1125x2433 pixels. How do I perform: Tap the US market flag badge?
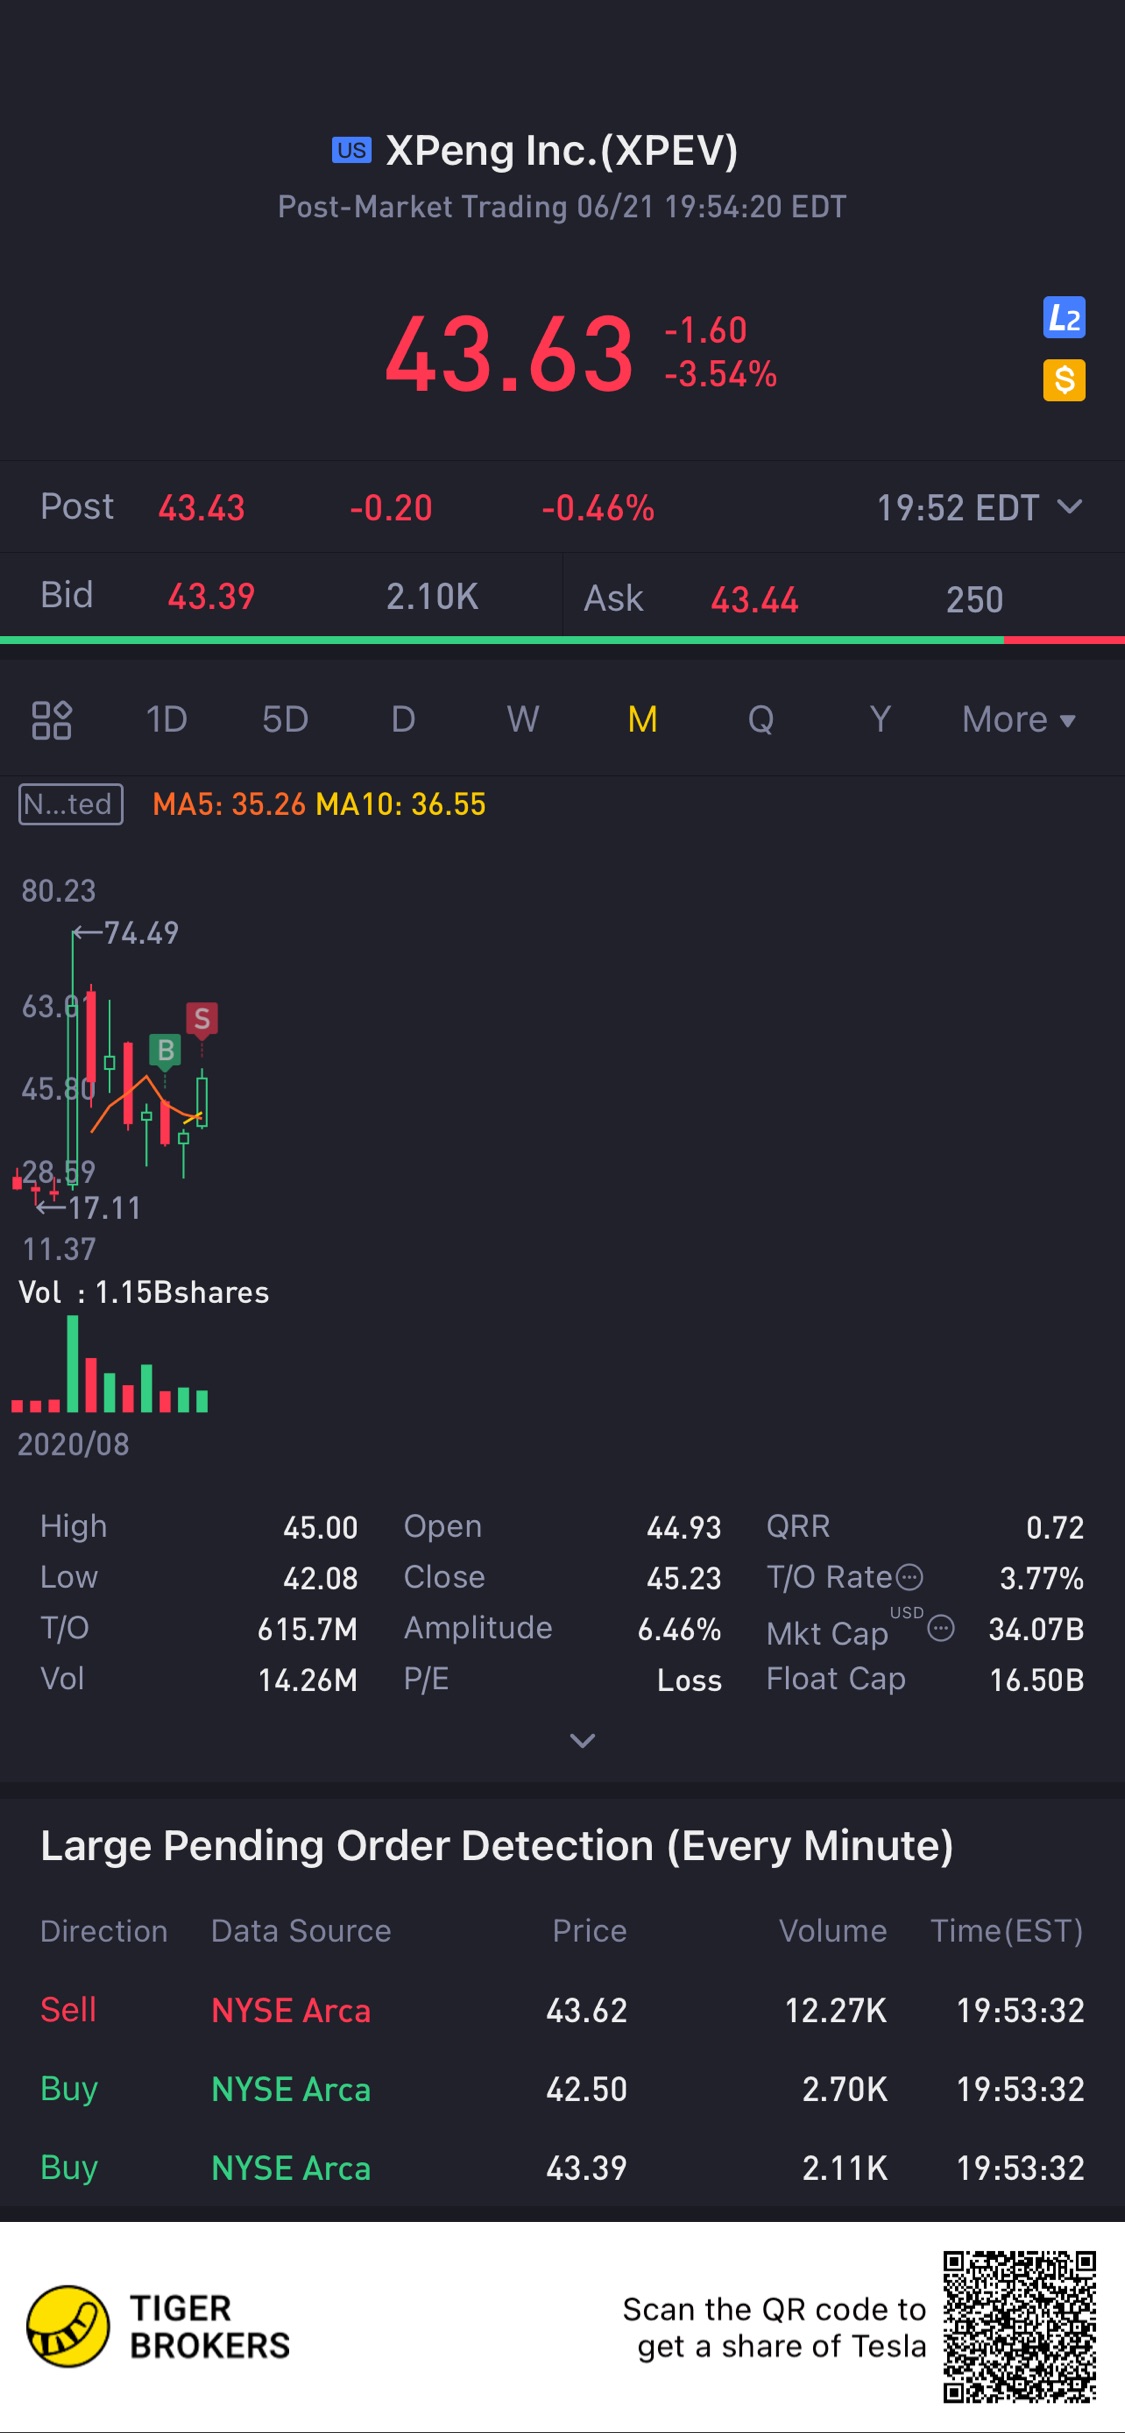(351, 150)
